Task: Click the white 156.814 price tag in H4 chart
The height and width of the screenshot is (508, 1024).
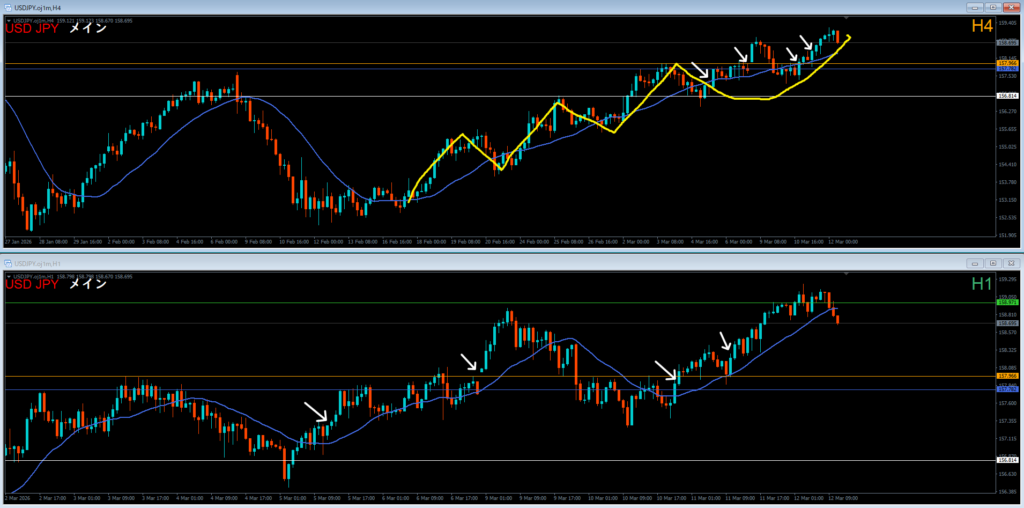Action: tap(1007, 96)
